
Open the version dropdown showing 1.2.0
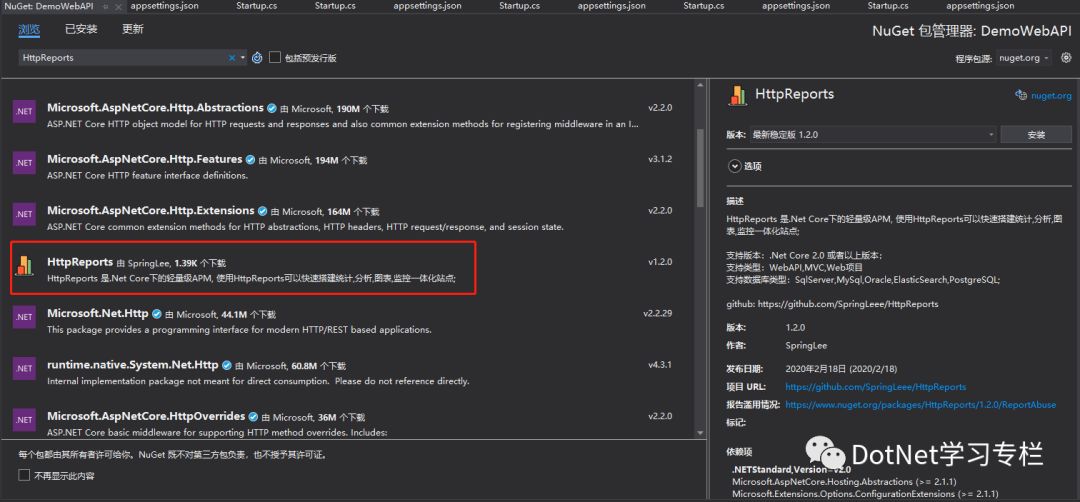(873, 134)
